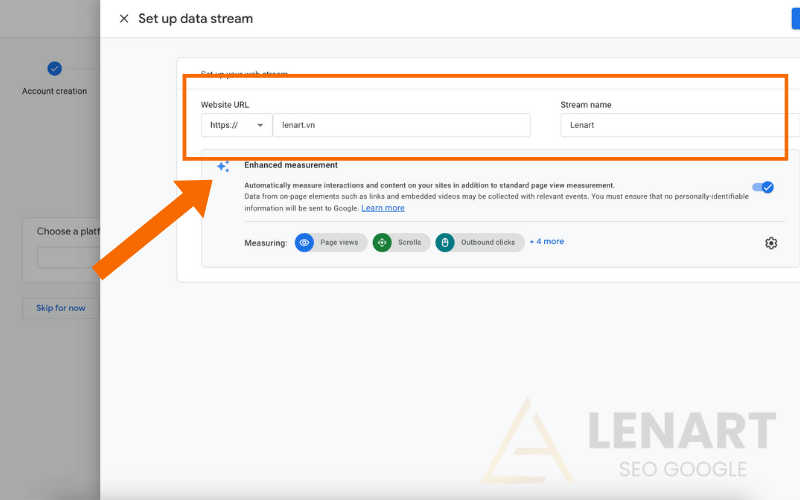Click the Website URL field with lenart.vn
800x500 pixels.
(x=402, y=125)
